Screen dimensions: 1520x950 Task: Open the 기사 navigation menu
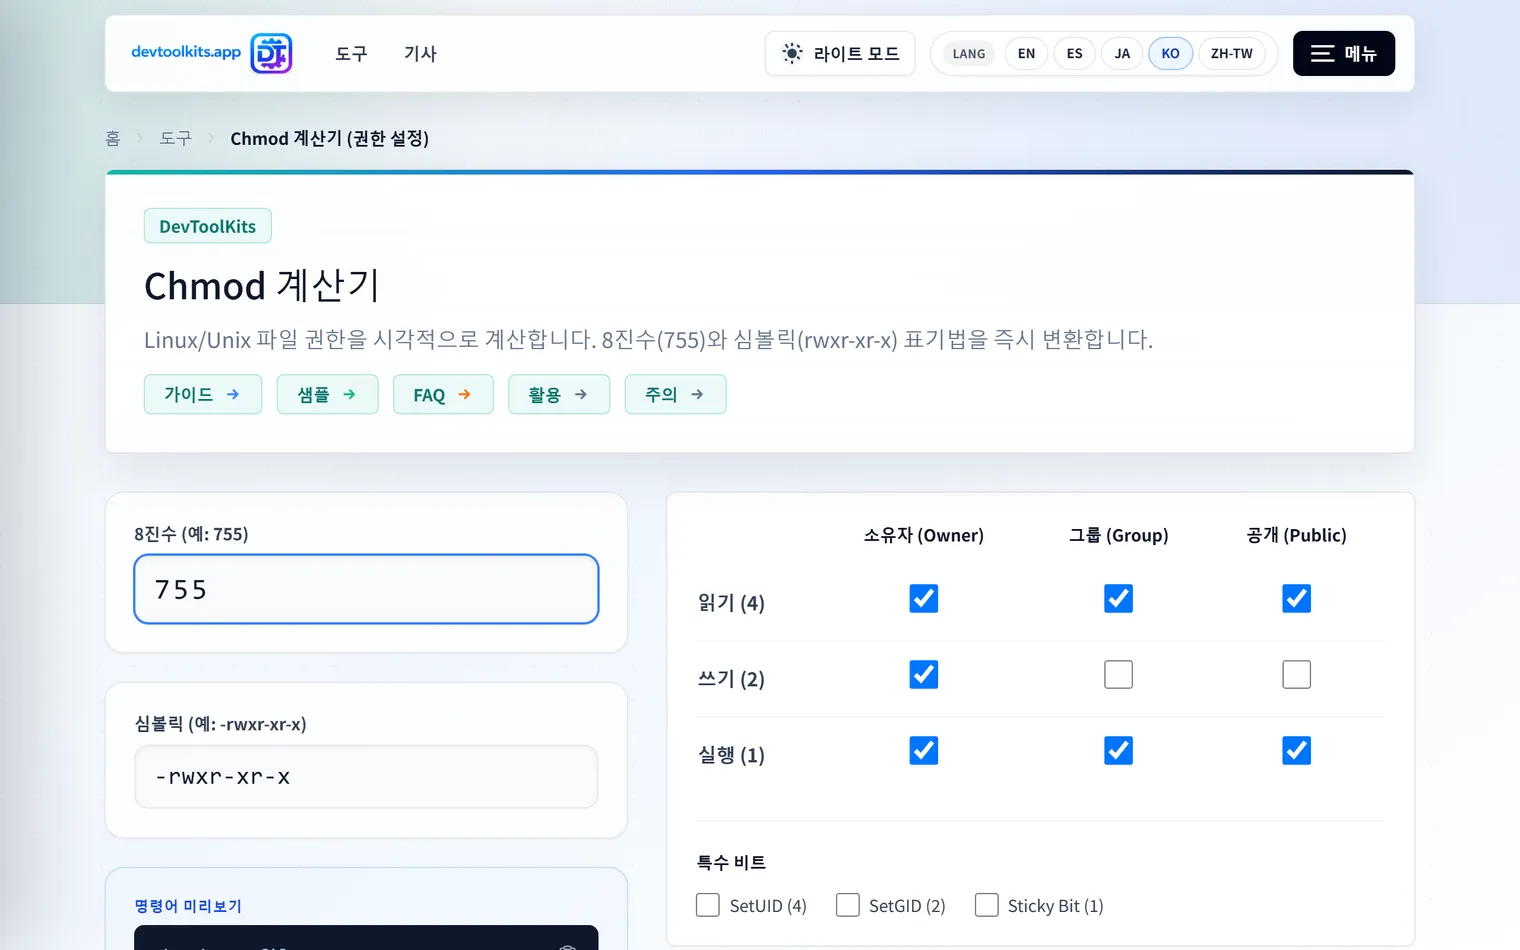point(420,53)
